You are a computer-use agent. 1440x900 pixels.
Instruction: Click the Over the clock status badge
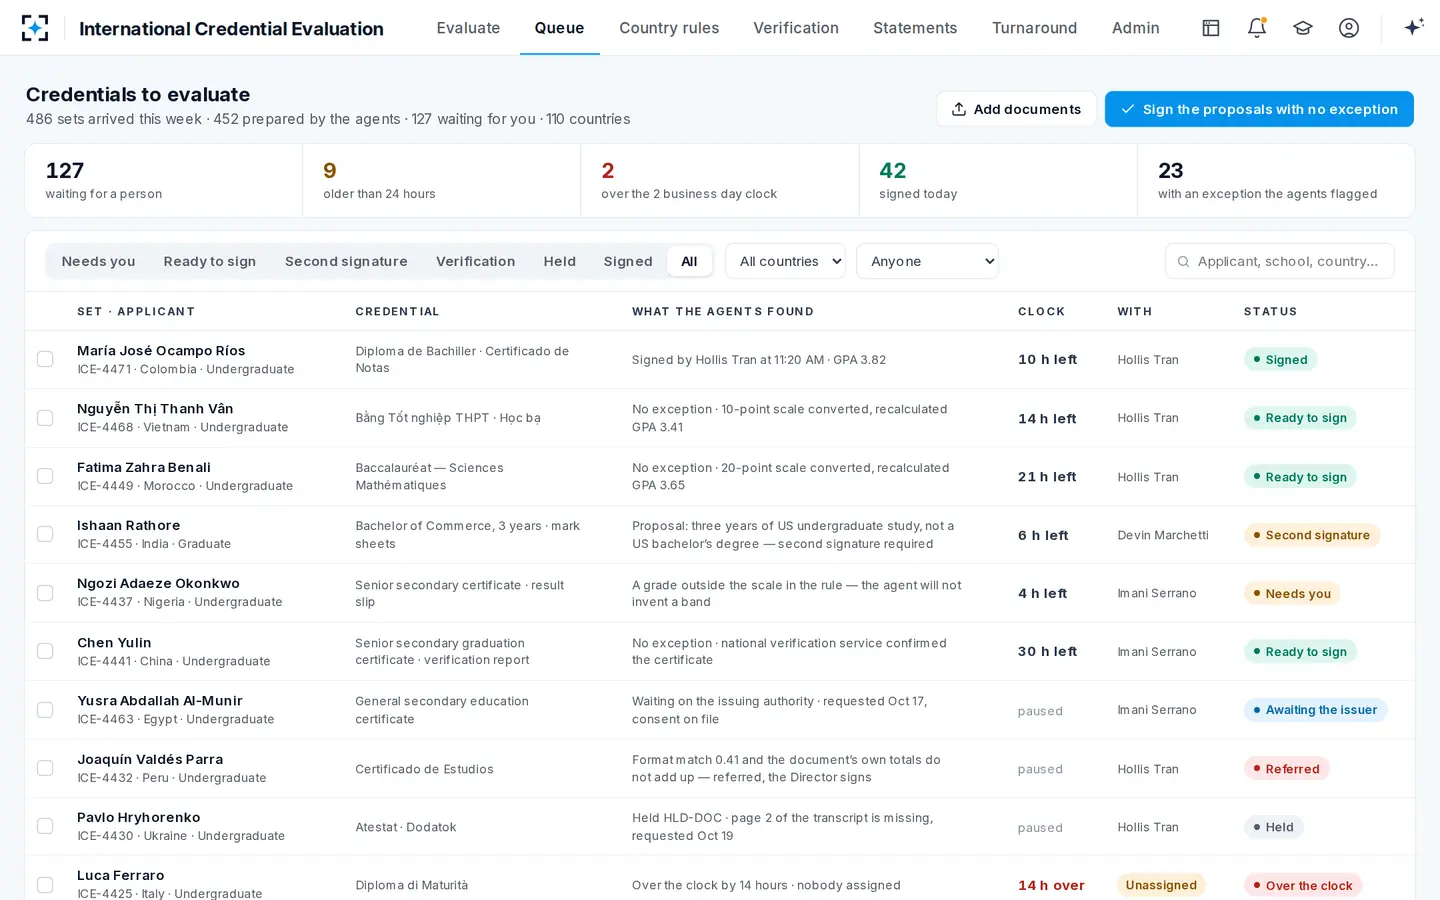(1302, 885)
